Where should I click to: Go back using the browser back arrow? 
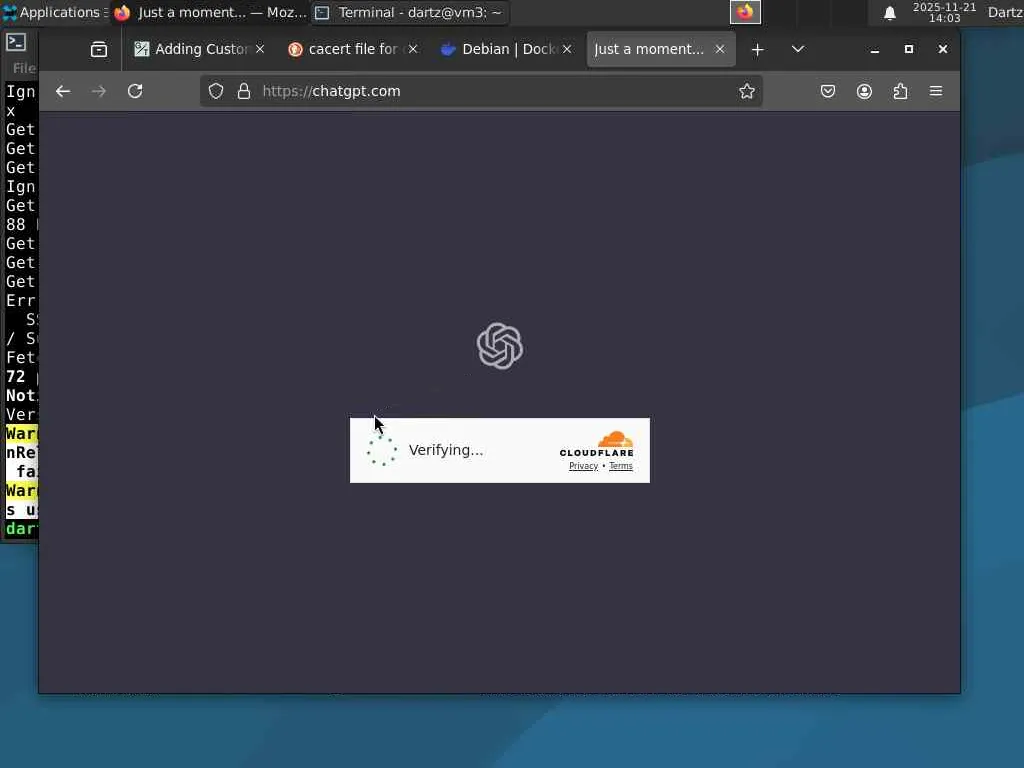click(x=63, y=91)
